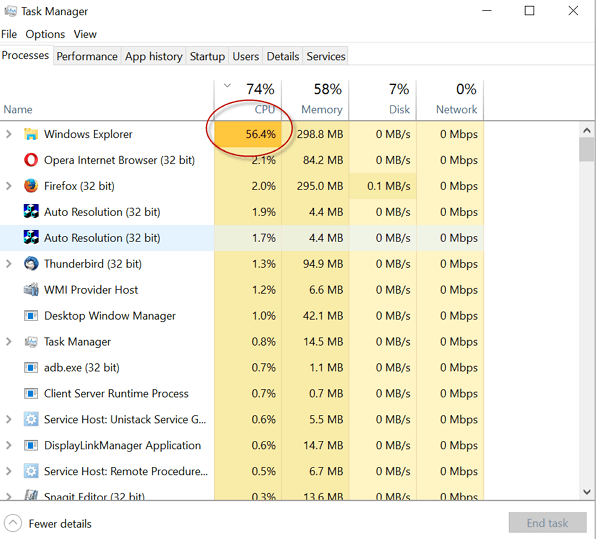Open the File menu
Image resolution: width=596 pixels, height=540 pixels.
[x=9, y=34]
